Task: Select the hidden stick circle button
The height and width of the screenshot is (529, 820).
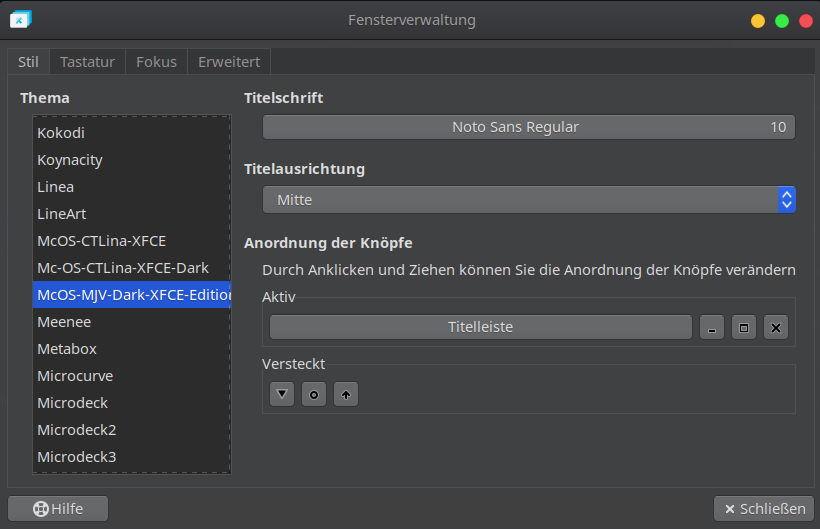Action: click(x=314, y=394)
